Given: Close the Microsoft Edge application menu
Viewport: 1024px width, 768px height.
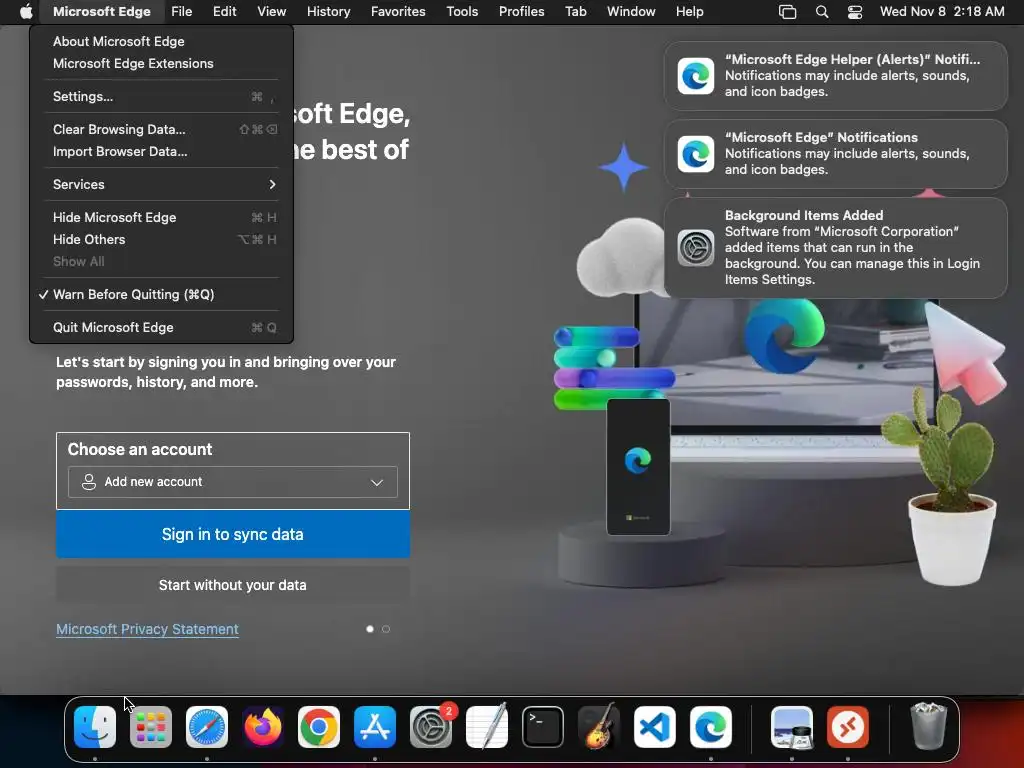Looking at the screenshot, I should tap(102, 11).
